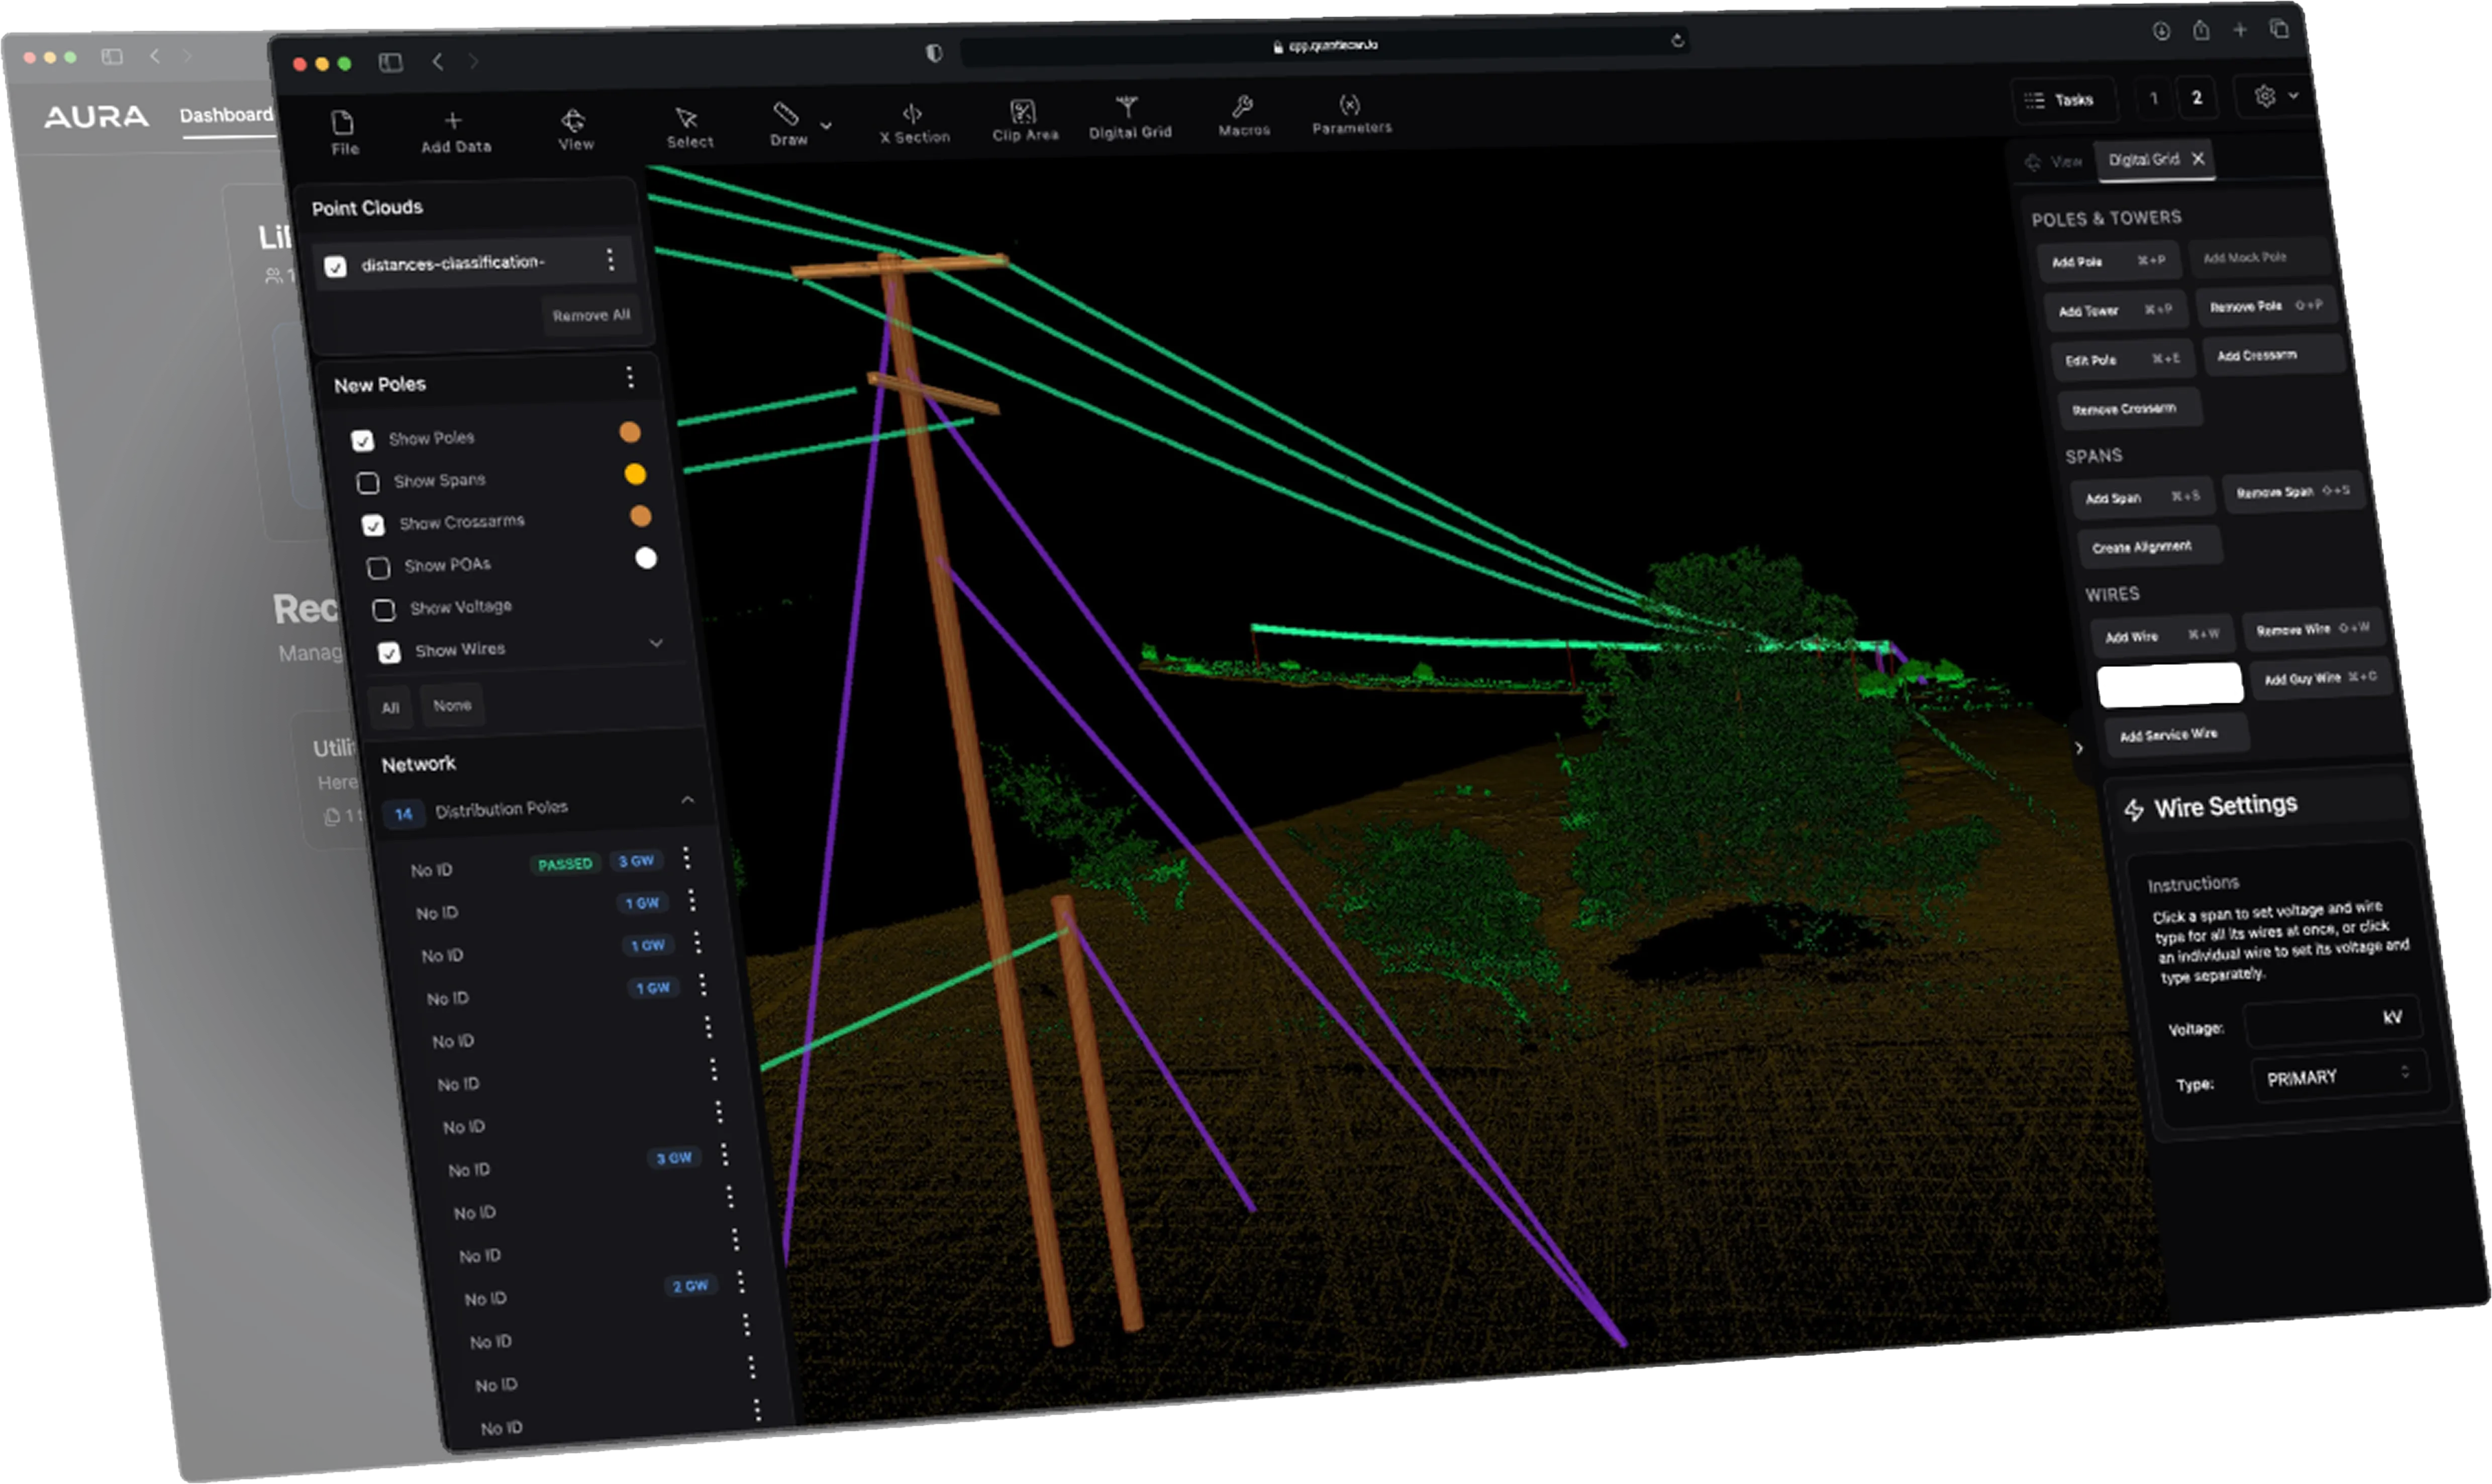Open the View tool in toolbar

point(573,120)
